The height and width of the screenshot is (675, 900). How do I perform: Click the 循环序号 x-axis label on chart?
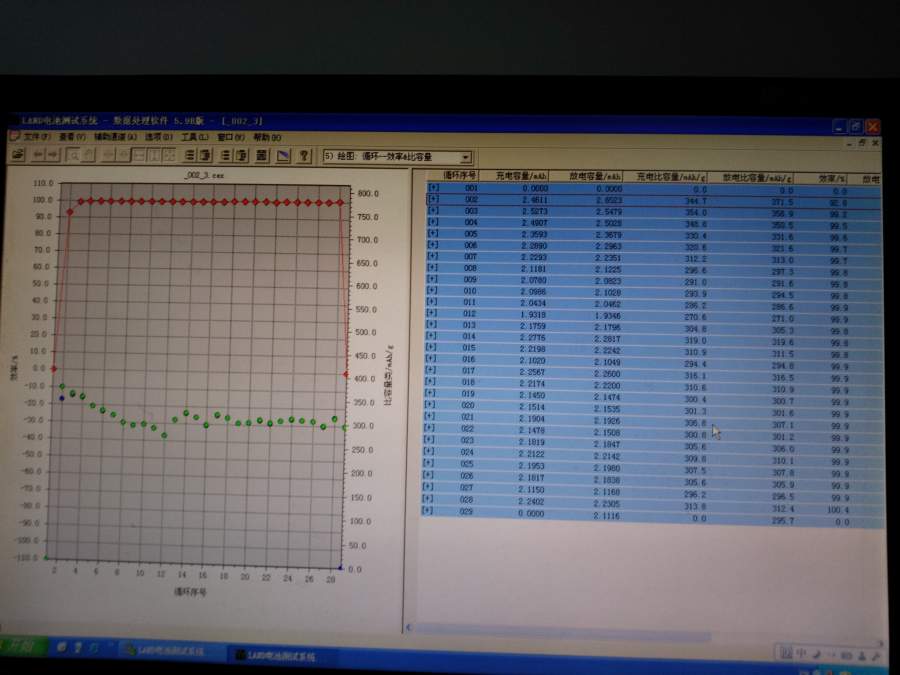[190, 591]
